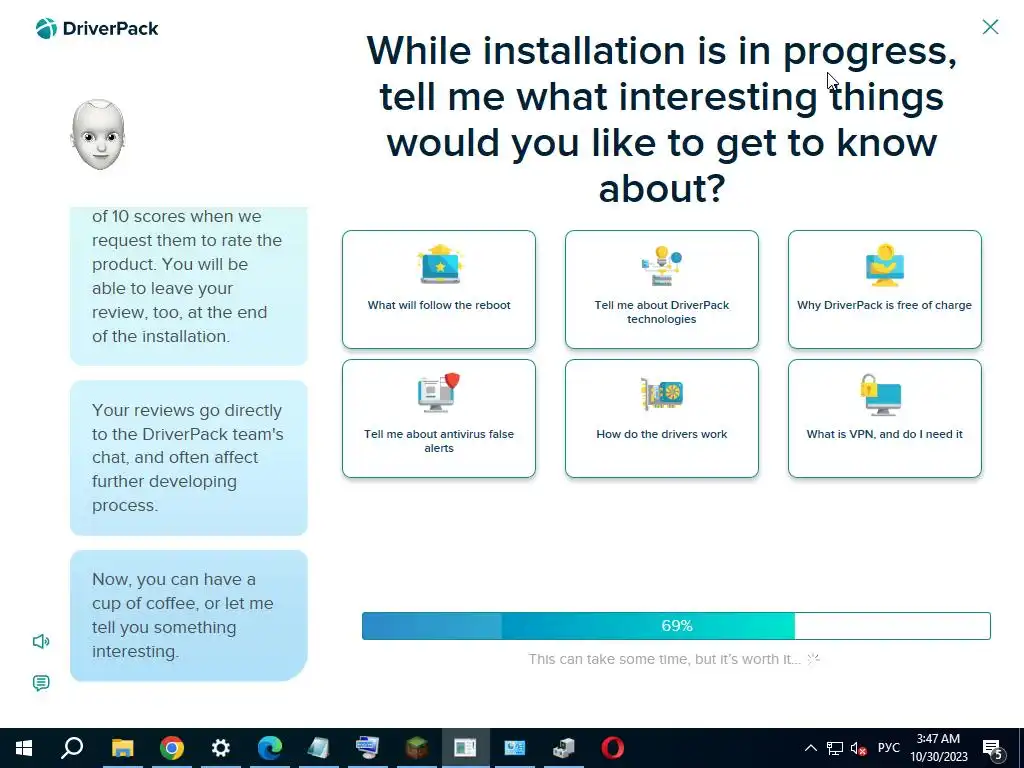The image size is (1024, 768).
Task: Click the 'cup of coffee' chat bubble
Action: coord(189,615)
